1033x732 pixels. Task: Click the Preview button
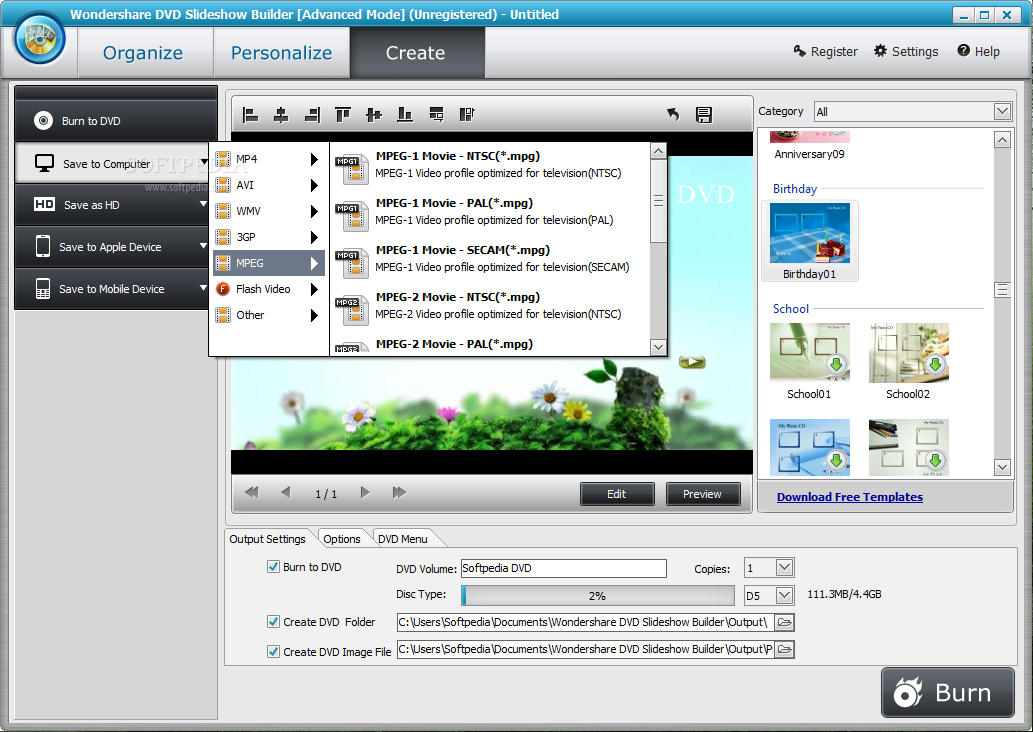click(x=703, y=493)
